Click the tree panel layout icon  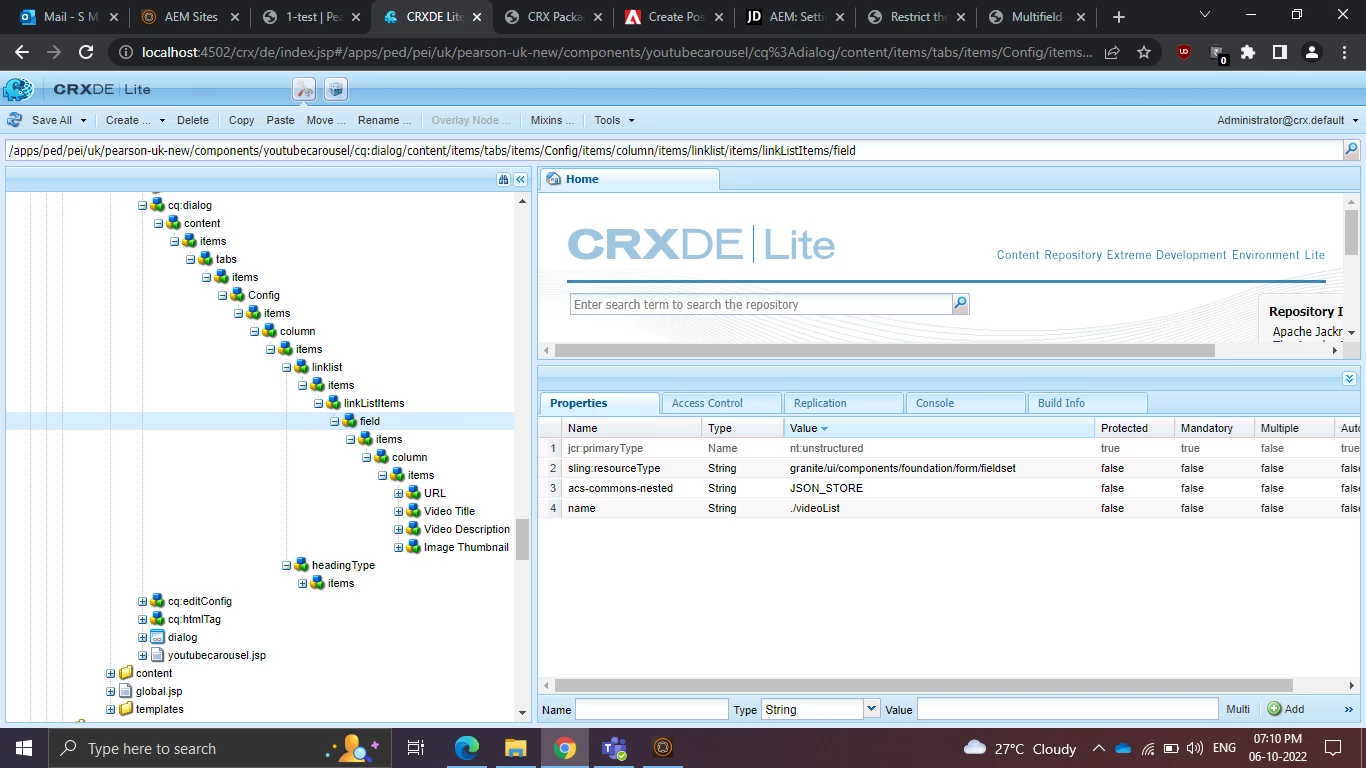pos(503,179)
